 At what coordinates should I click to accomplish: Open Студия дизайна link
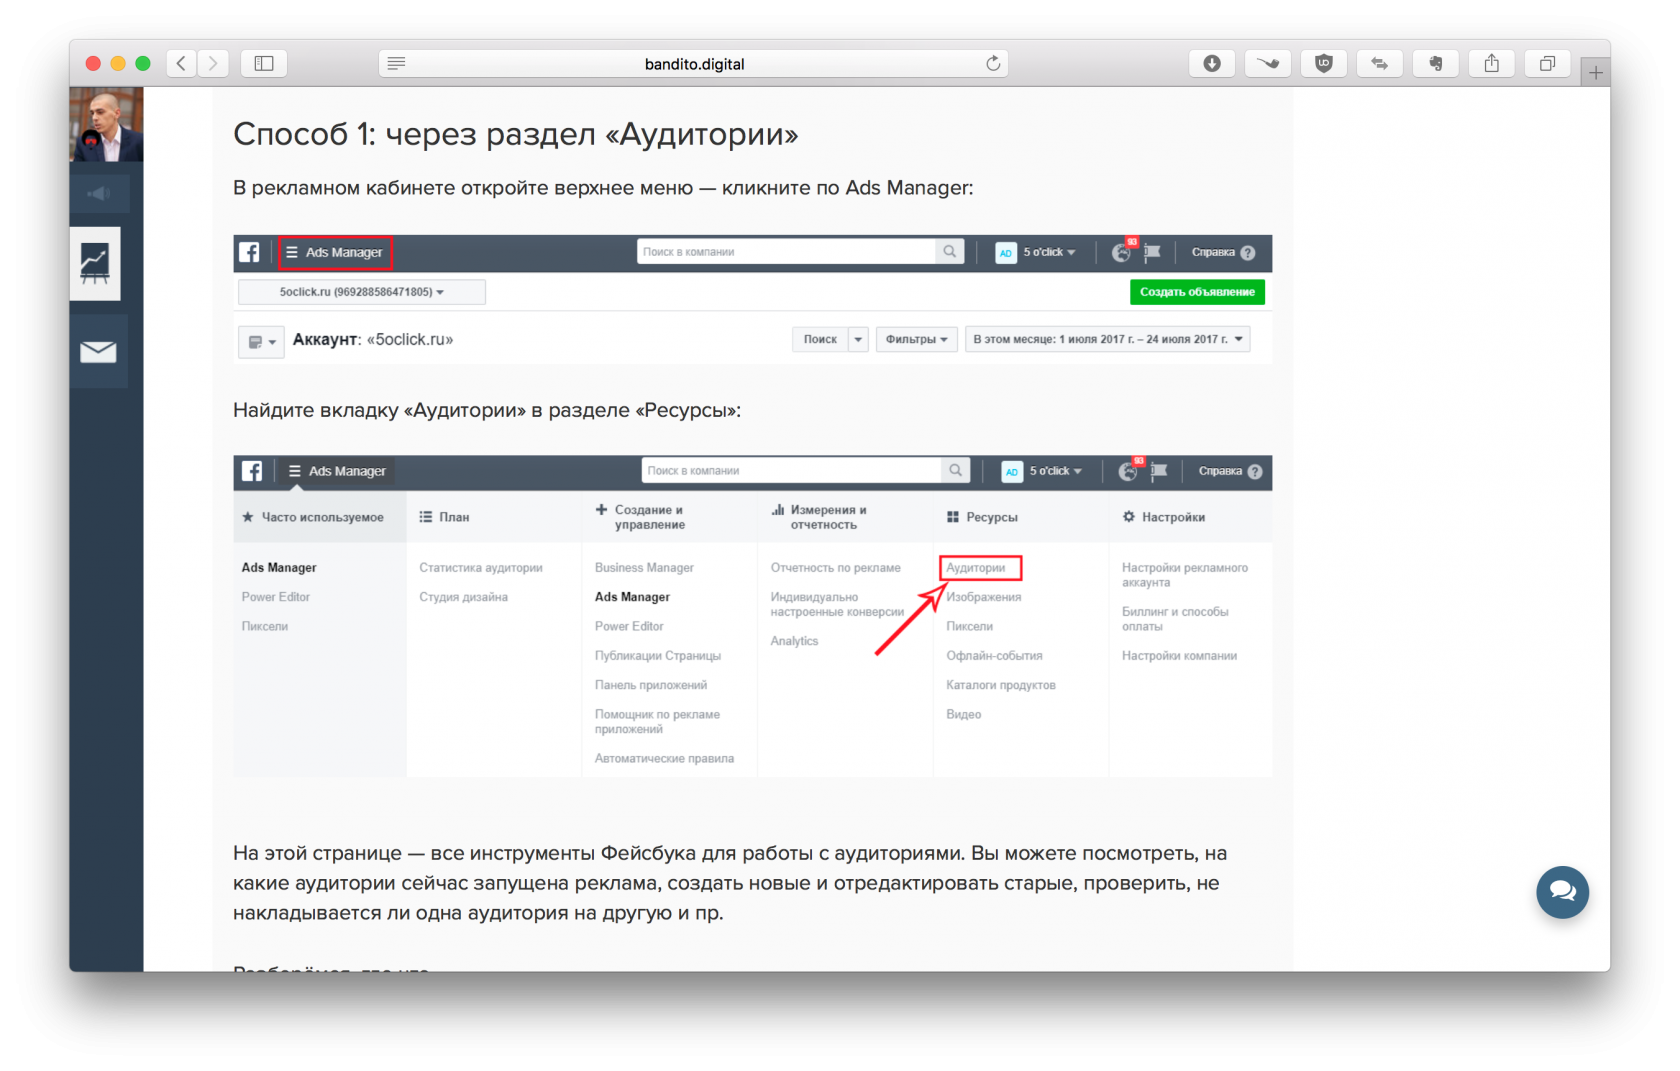point(463,597)
